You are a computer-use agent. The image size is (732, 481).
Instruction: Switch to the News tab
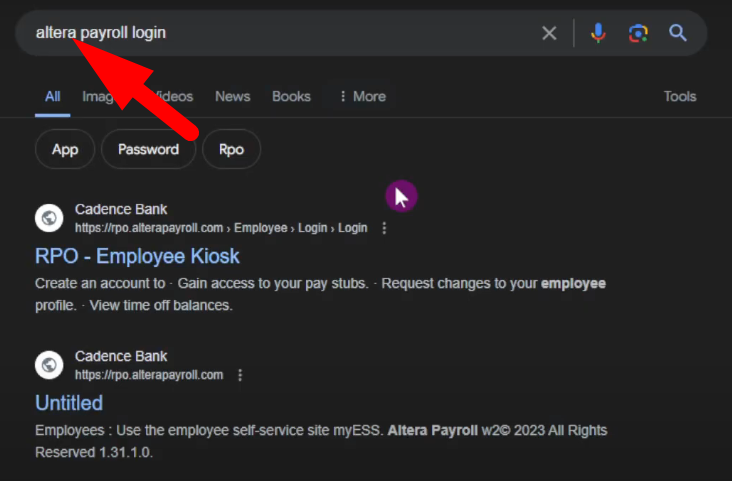click(x=232, y=96)
